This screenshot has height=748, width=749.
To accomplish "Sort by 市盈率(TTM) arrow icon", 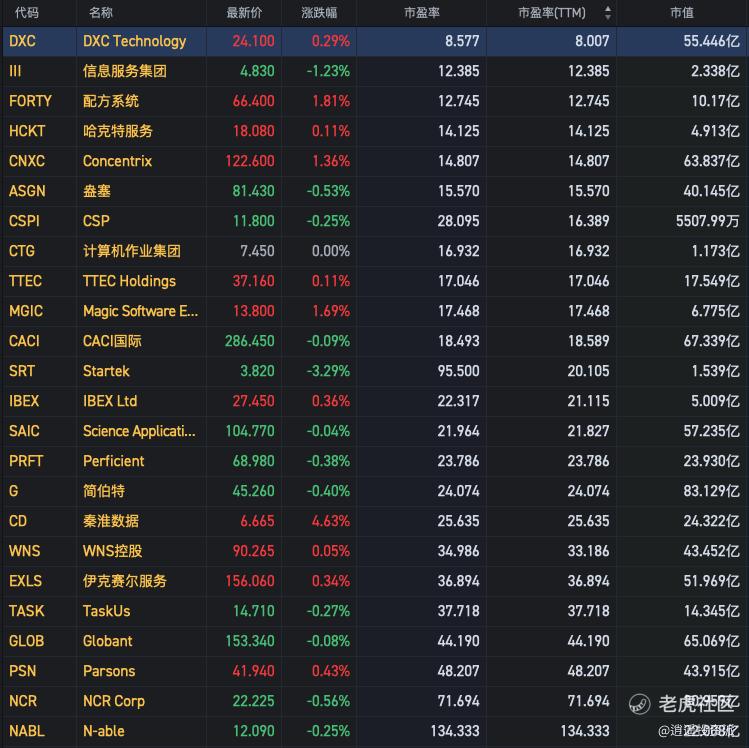I will click(x=608, y=12).
